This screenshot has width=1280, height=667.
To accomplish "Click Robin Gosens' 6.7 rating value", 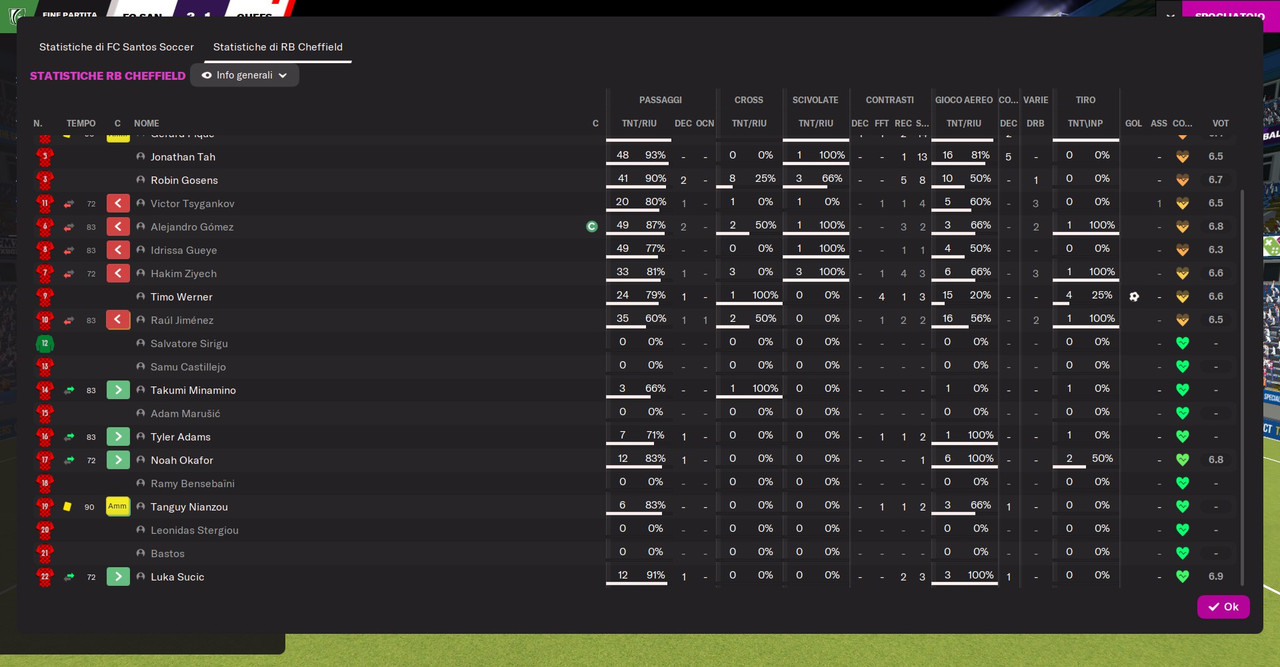I will [1215, 180].
